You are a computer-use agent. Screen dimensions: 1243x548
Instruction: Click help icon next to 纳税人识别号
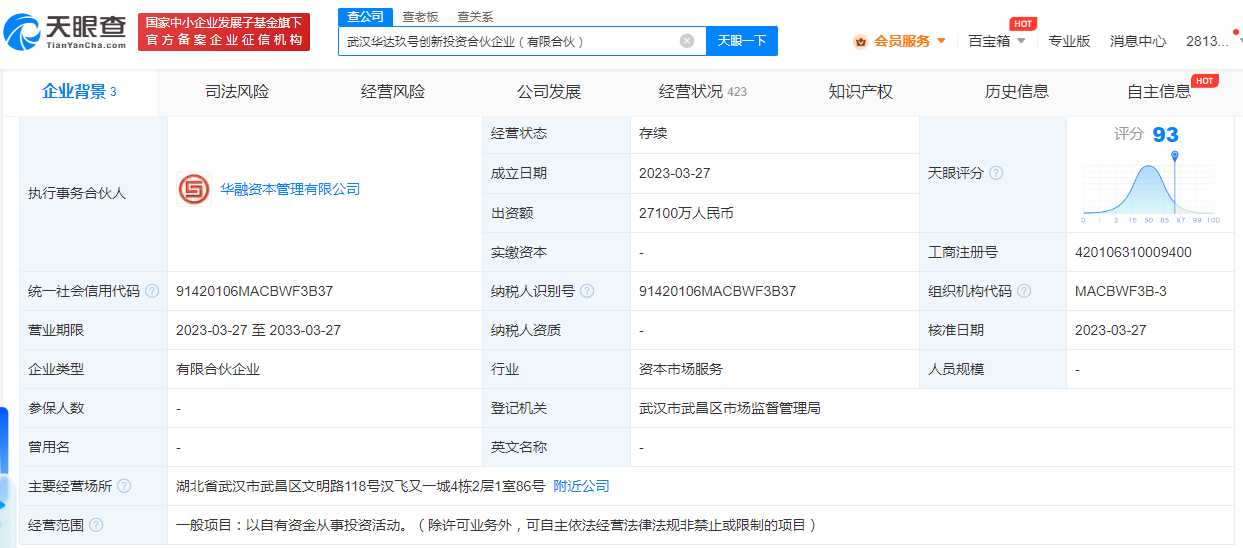coord(587,291)
